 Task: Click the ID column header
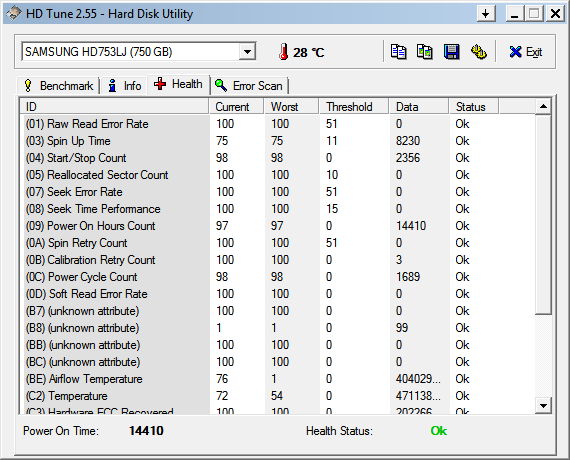coord(114,107)
